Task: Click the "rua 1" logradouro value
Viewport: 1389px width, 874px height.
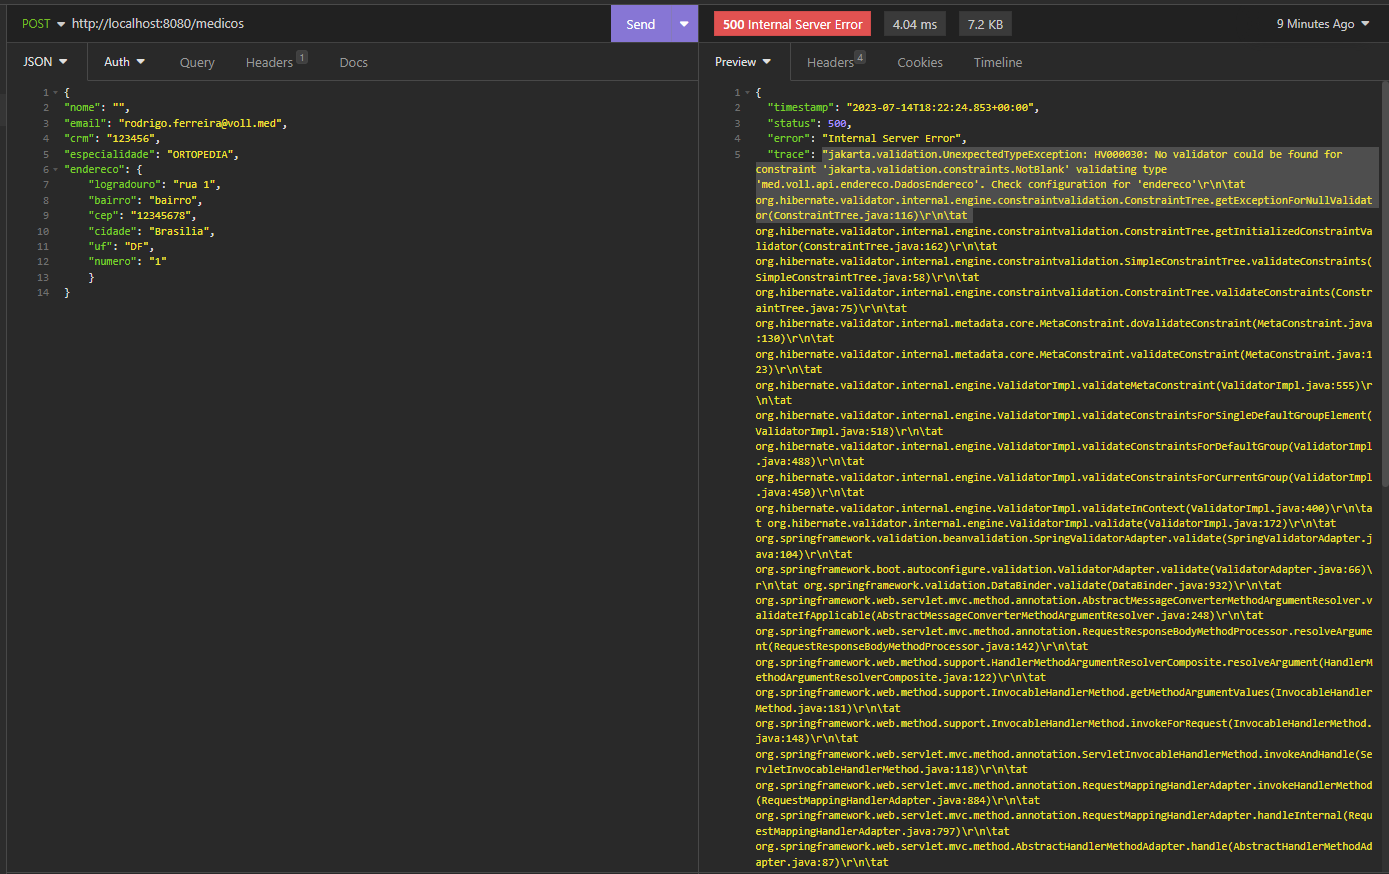Action: [194, 185]
